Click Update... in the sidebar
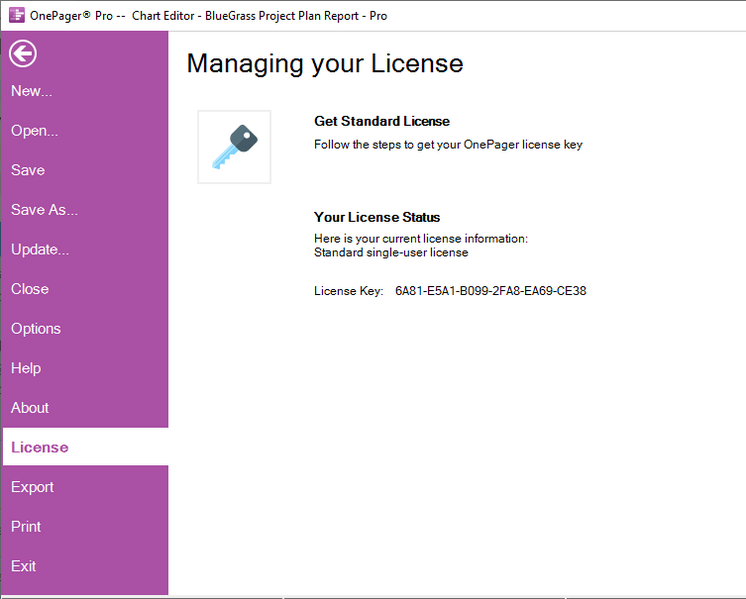Image resolution: width=746 pixels, height=599 pixels. coord(40,249)
